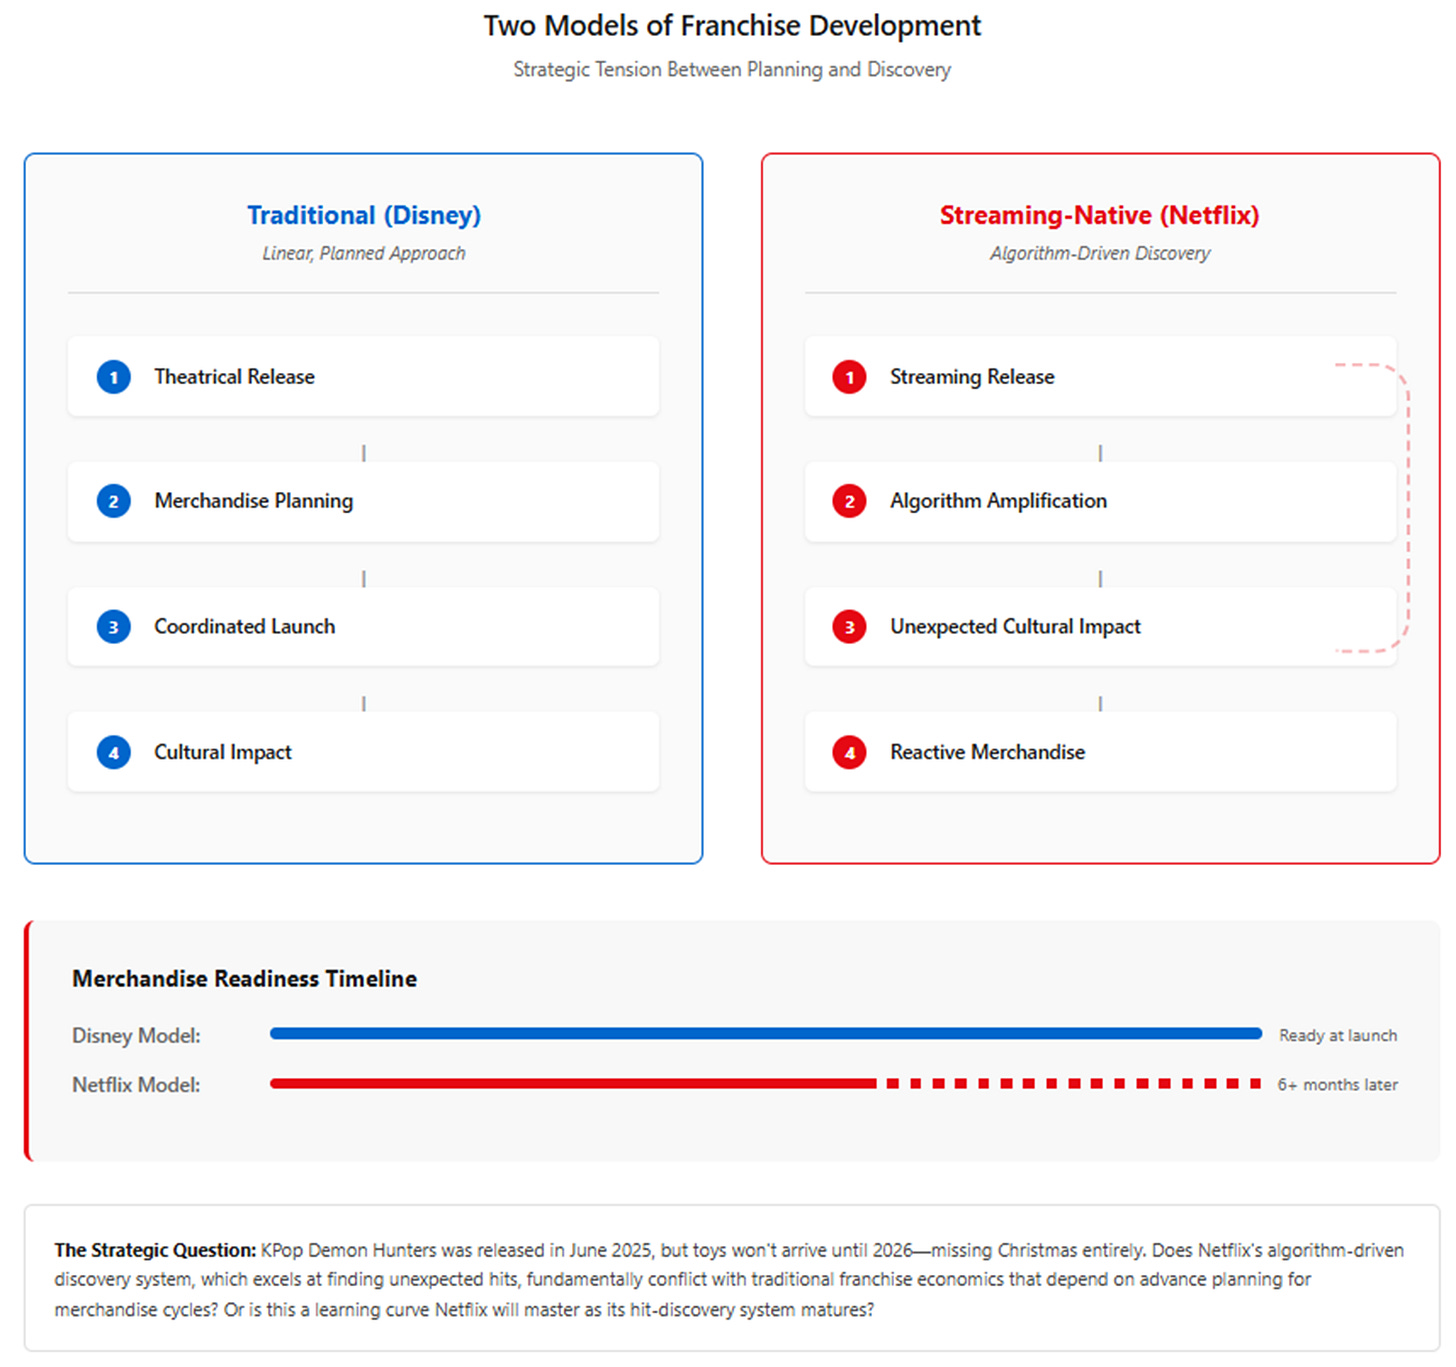Viewport: 1456px width, 1367px height.
Task: Click the number 3 Coordinated Launch circle
Action: [x=113, y=627]
